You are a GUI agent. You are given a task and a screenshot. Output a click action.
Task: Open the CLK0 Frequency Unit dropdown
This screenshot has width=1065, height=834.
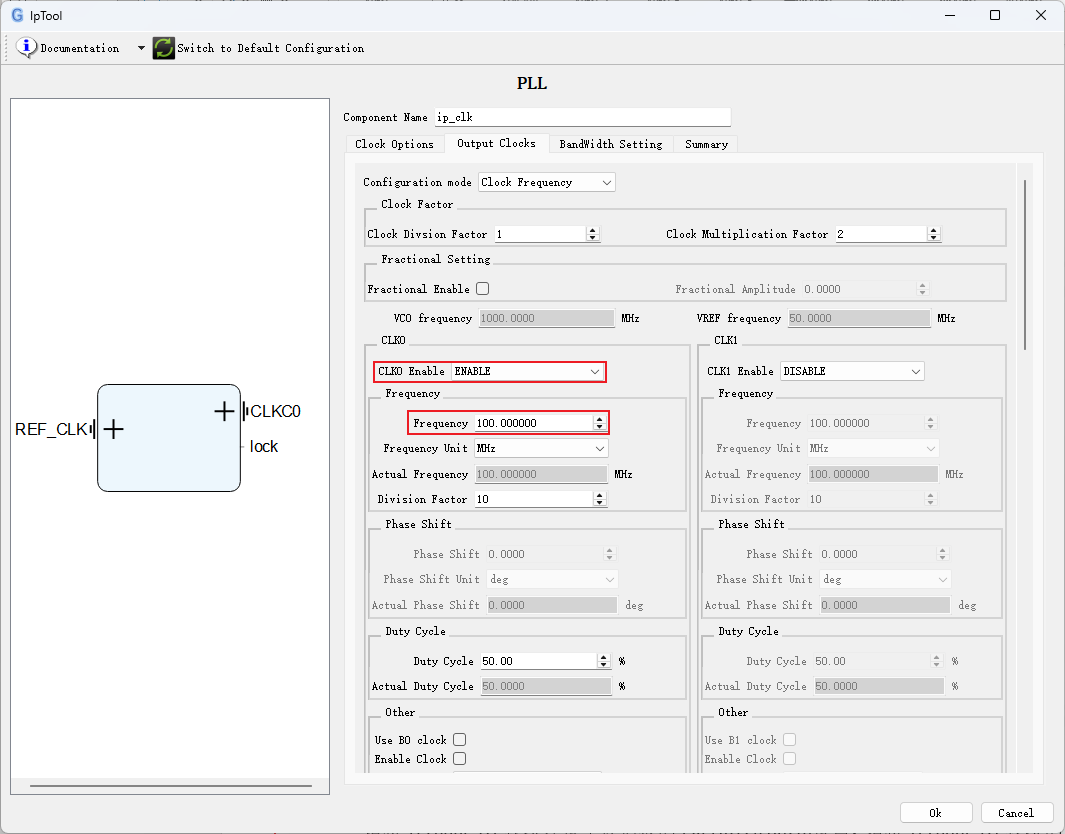[541, 448]
